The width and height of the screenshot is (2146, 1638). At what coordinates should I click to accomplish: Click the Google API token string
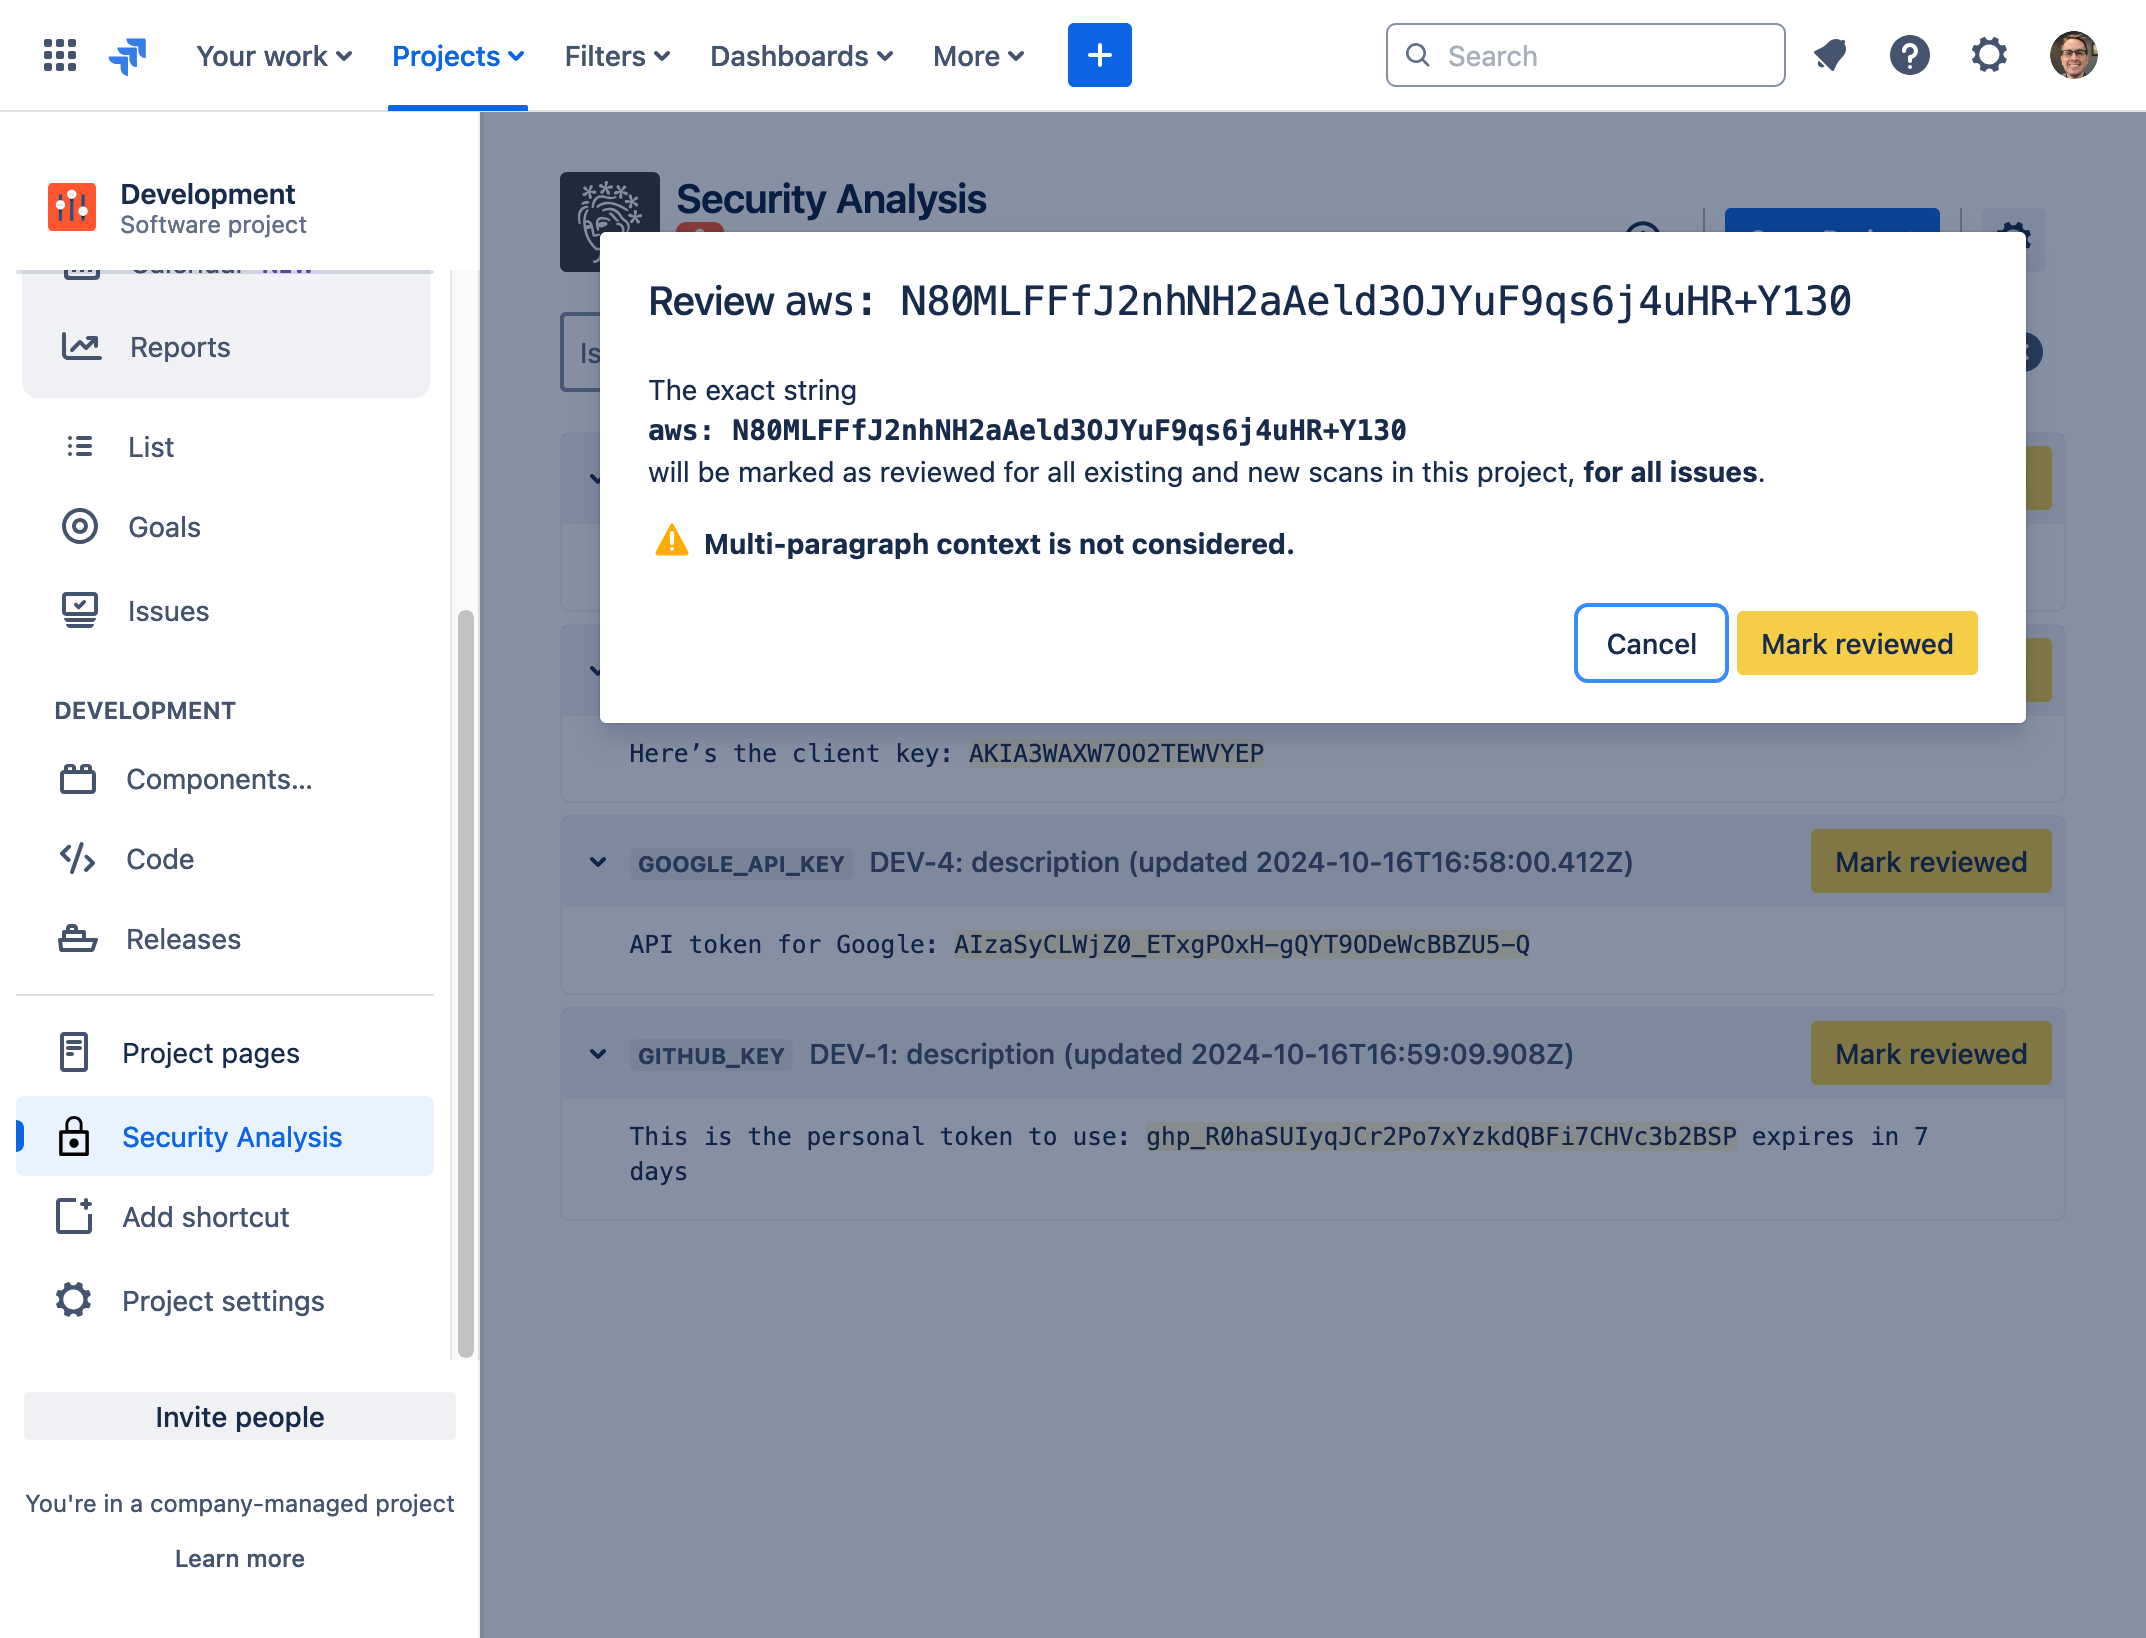click(x=1241, y=944)
